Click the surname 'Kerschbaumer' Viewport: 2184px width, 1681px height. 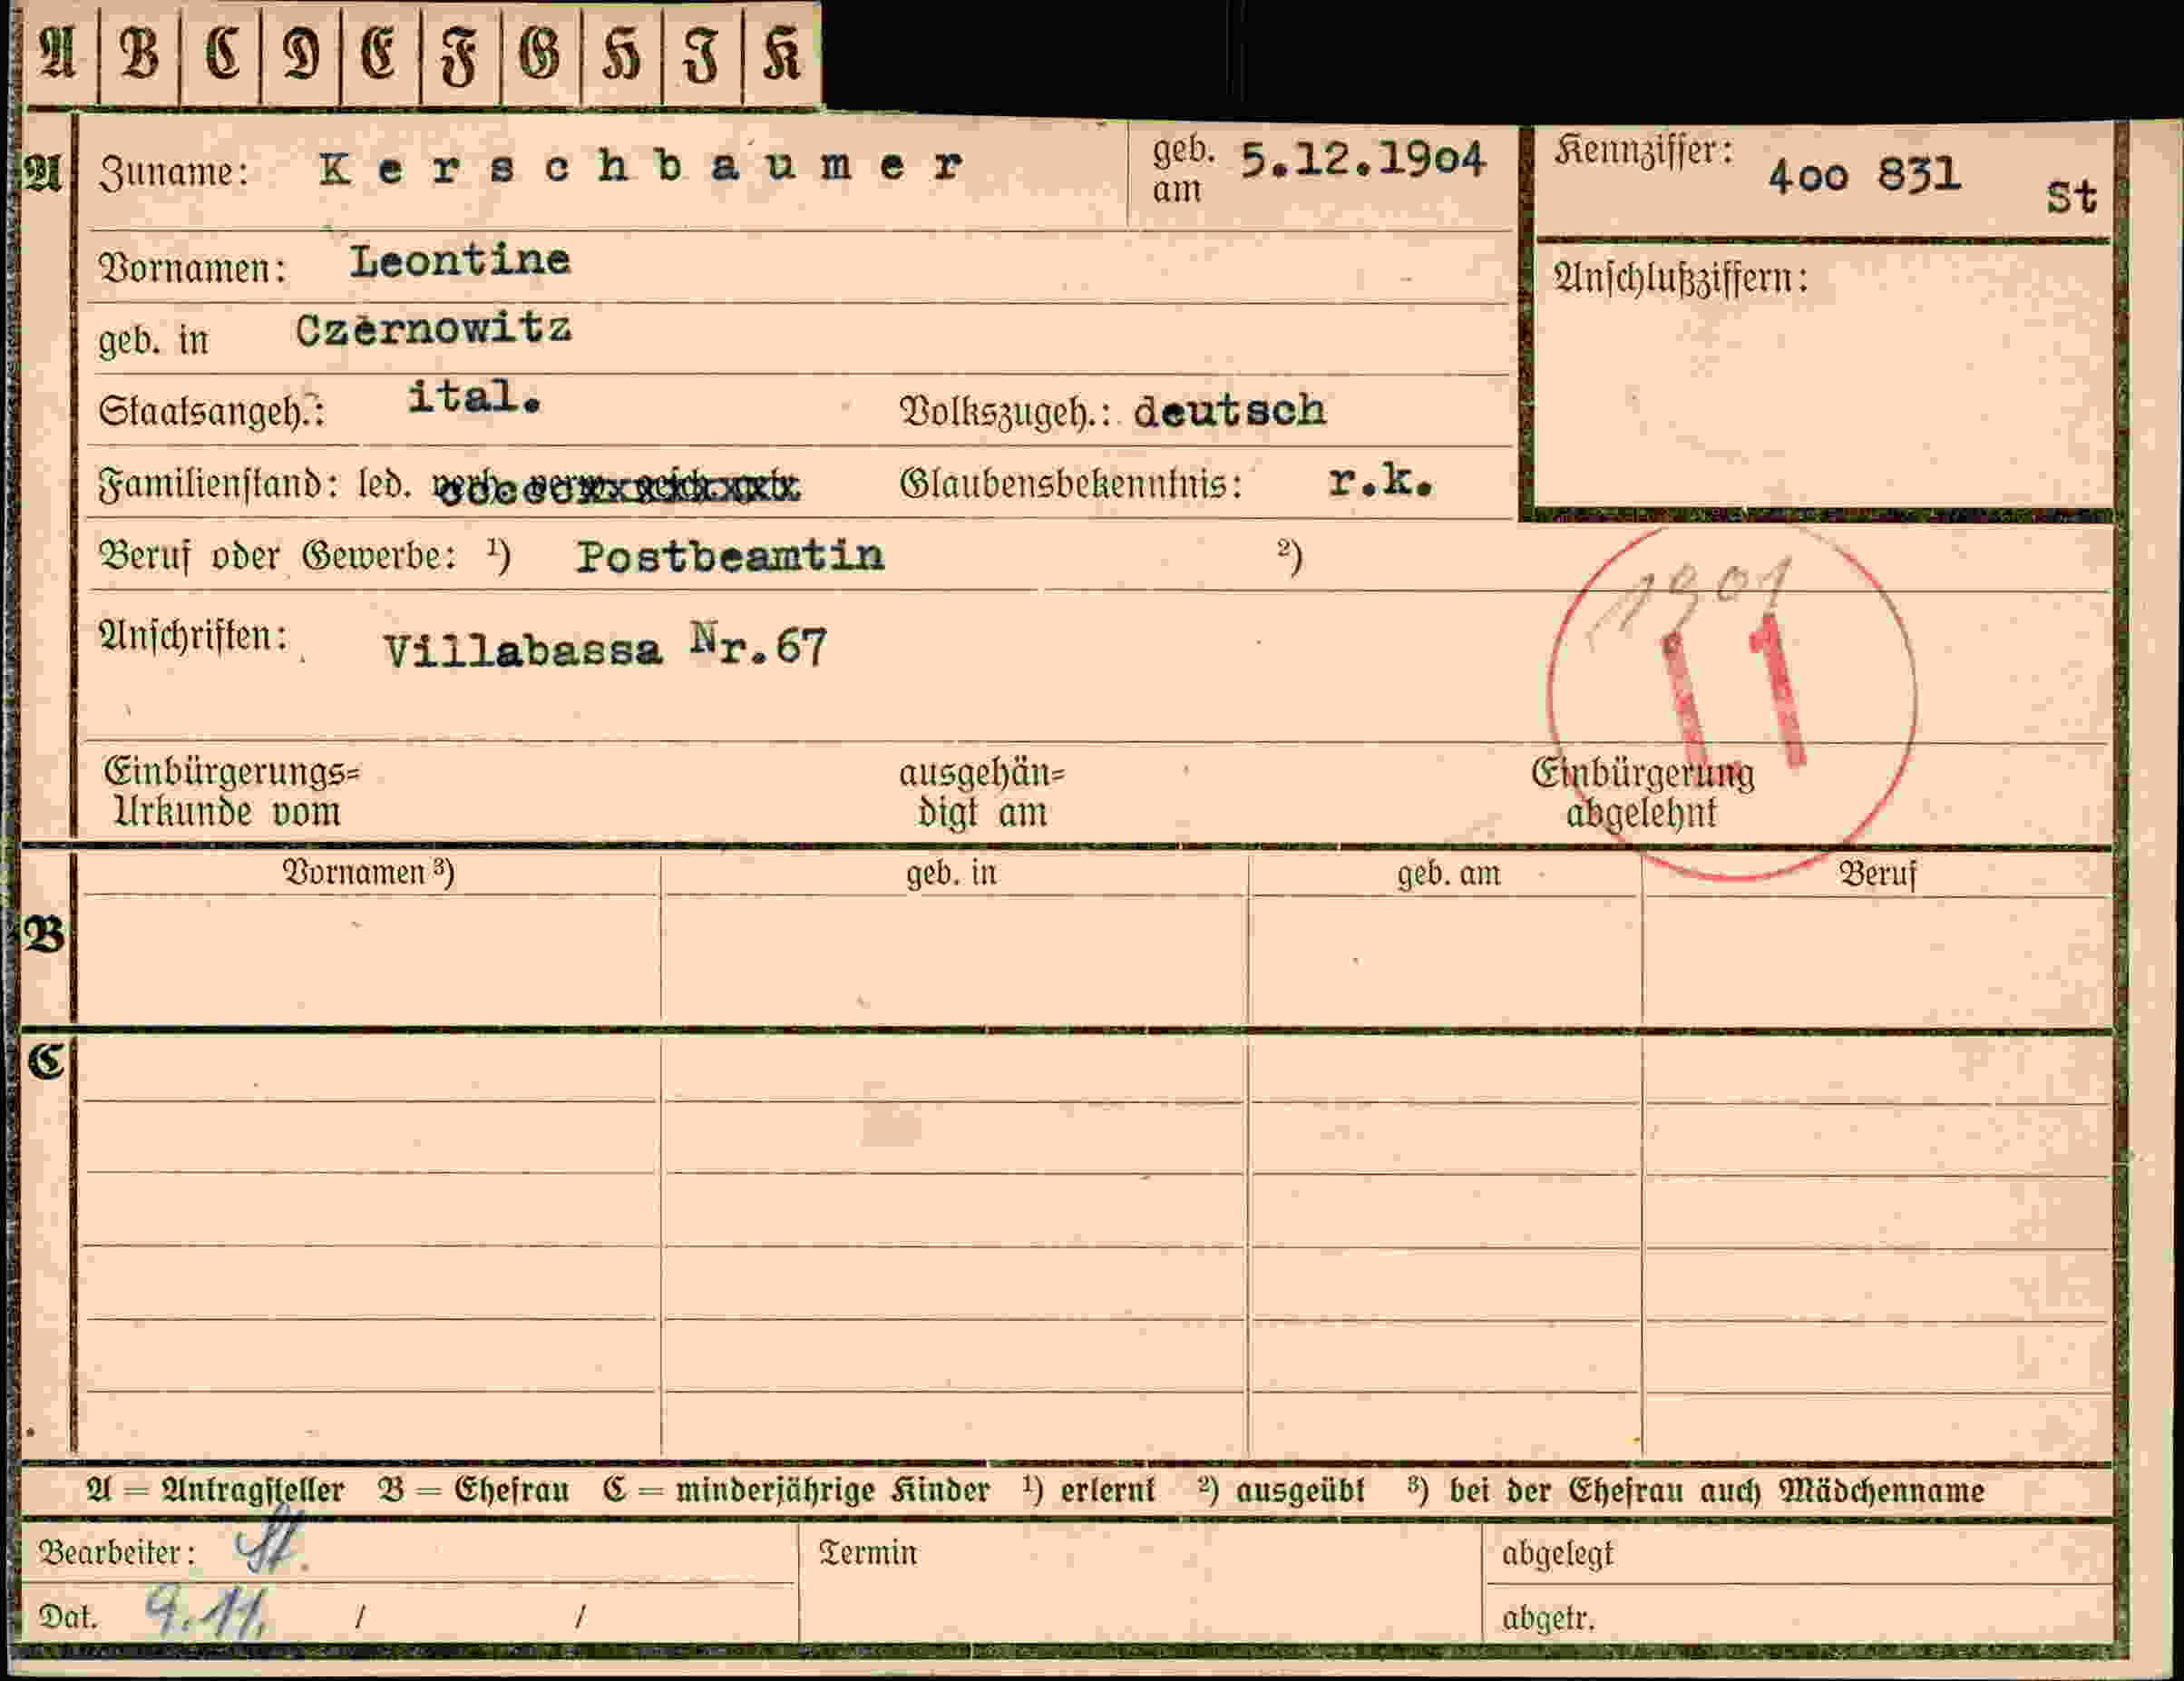pos(640,166)
